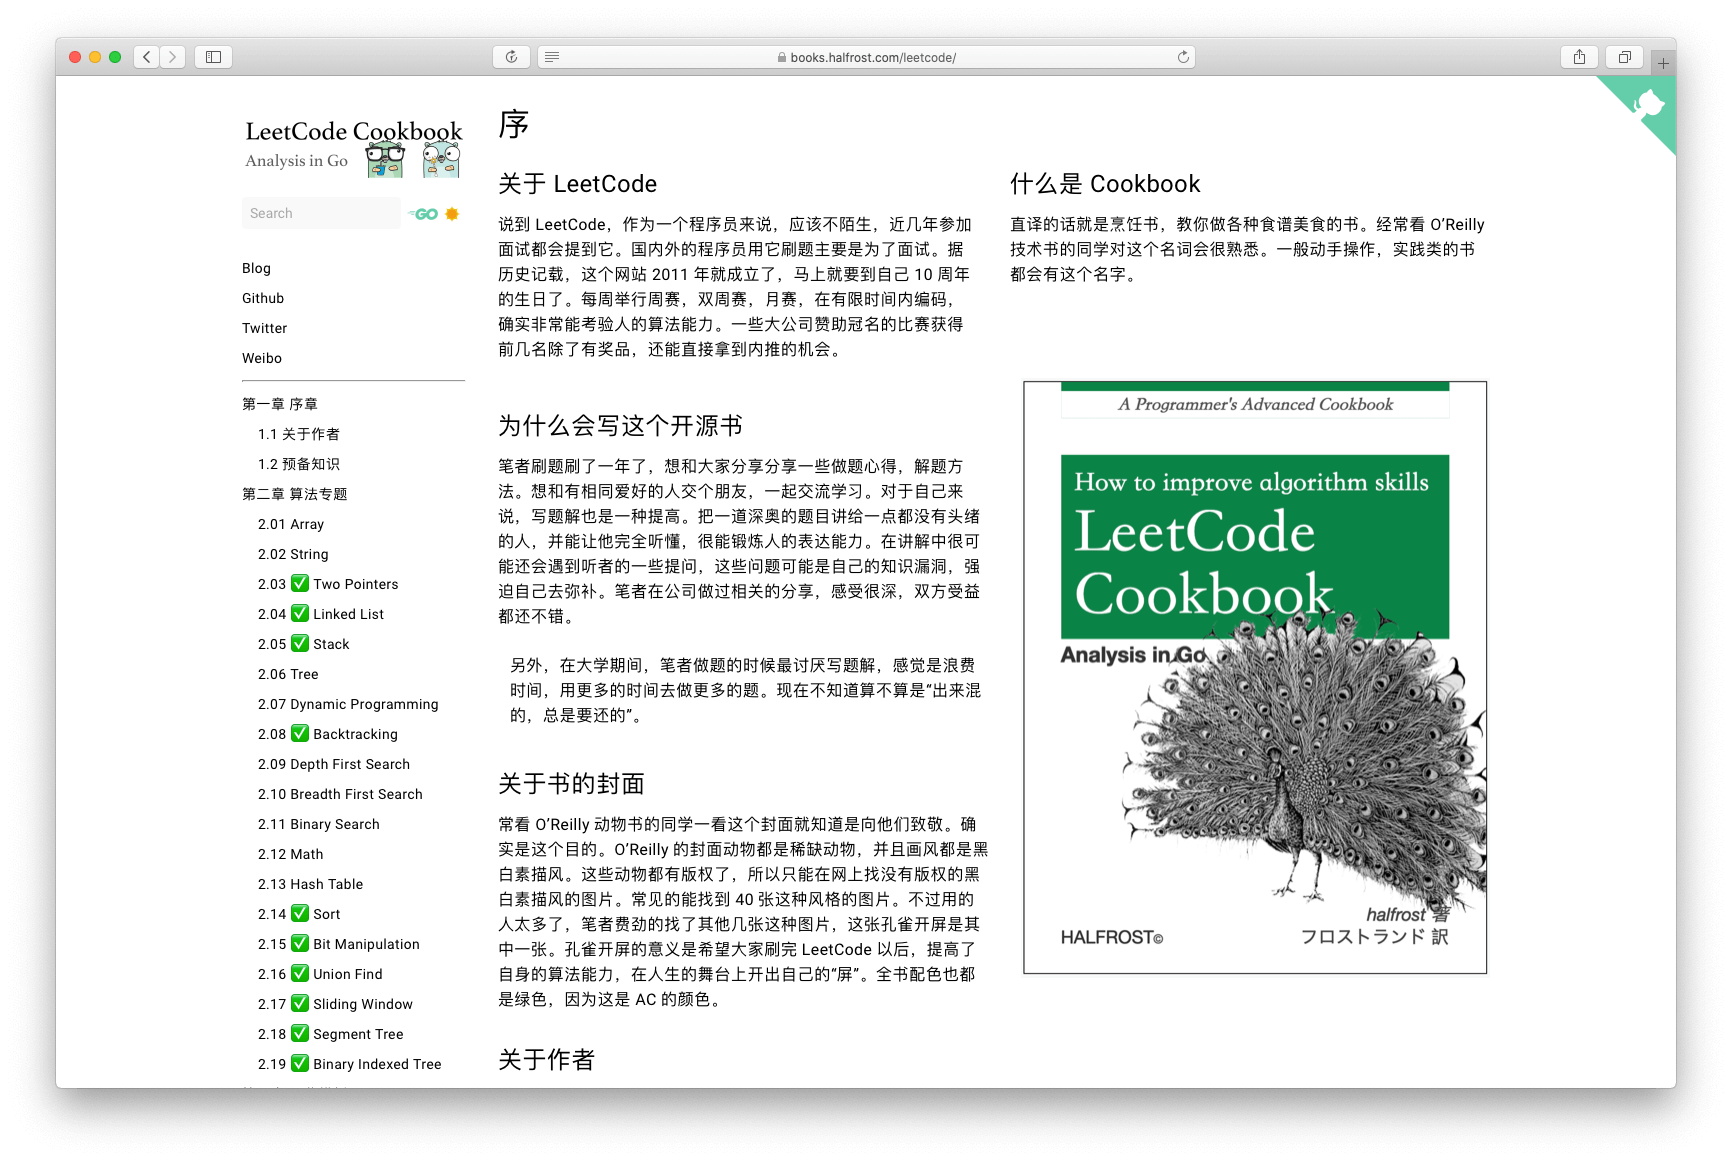Open the 2.06 Tree chapter
1732x1162 pixels.
pyautogui.click(x=288, y=674)
